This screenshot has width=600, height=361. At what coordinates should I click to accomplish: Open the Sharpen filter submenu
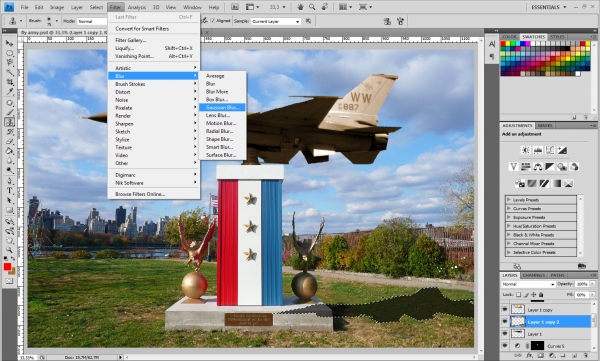[154, 124]
